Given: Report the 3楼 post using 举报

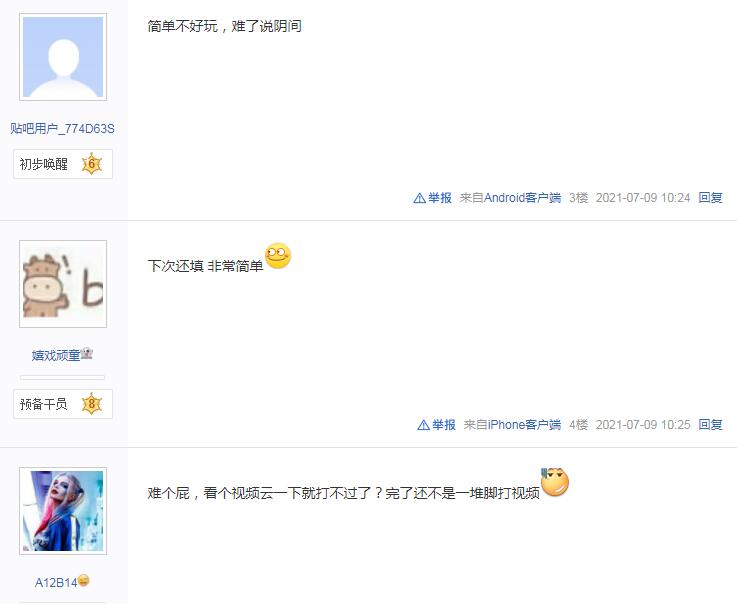Looking at the screenshot, I should (439, 198).
